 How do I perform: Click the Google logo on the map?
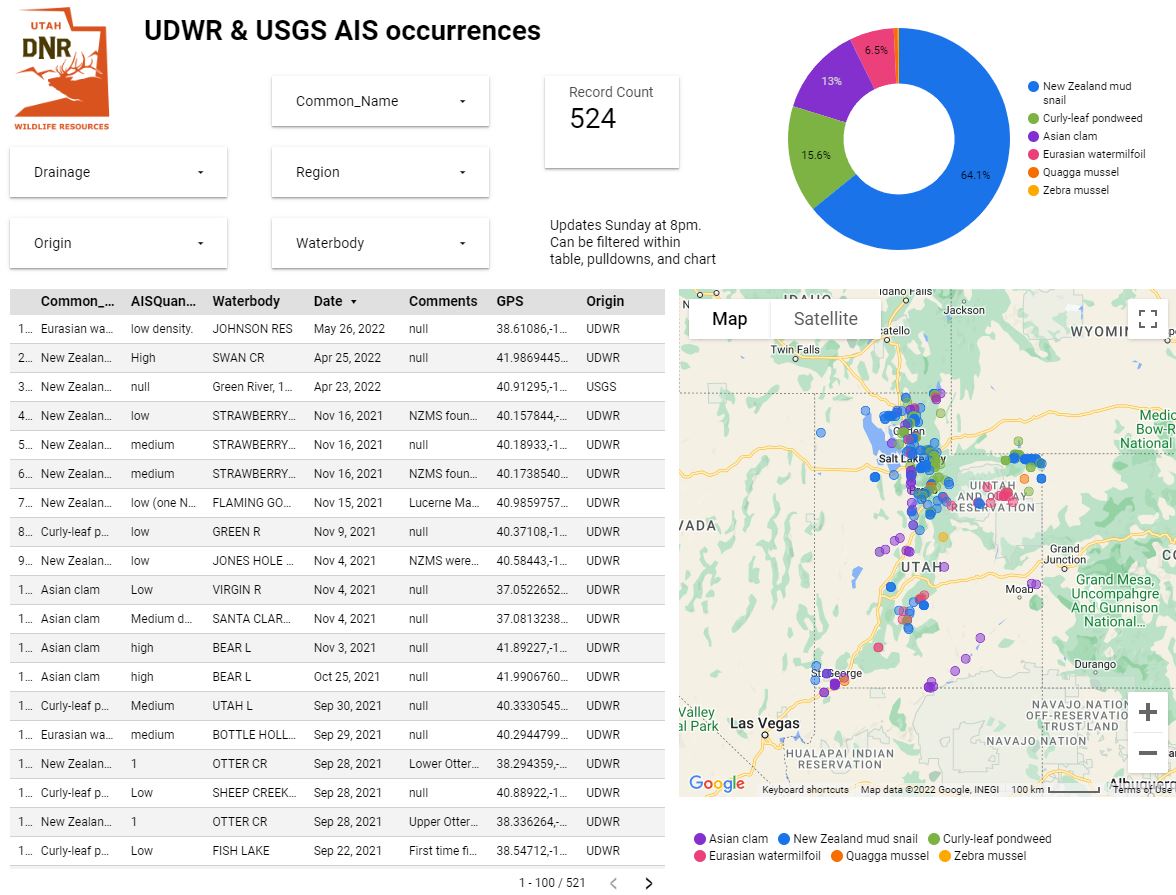(716, 784)
